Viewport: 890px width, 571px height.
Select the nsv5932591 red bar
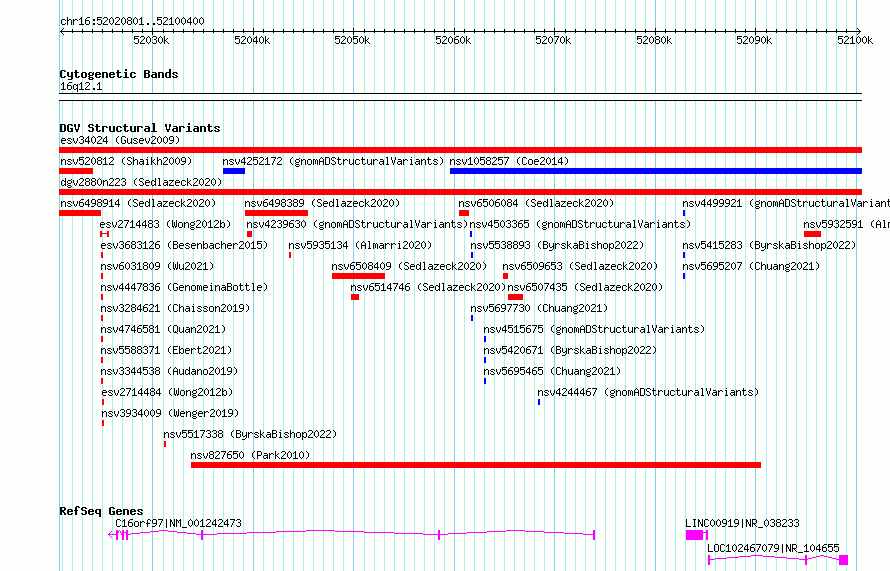pyautogui.click(x=812, y=234)
